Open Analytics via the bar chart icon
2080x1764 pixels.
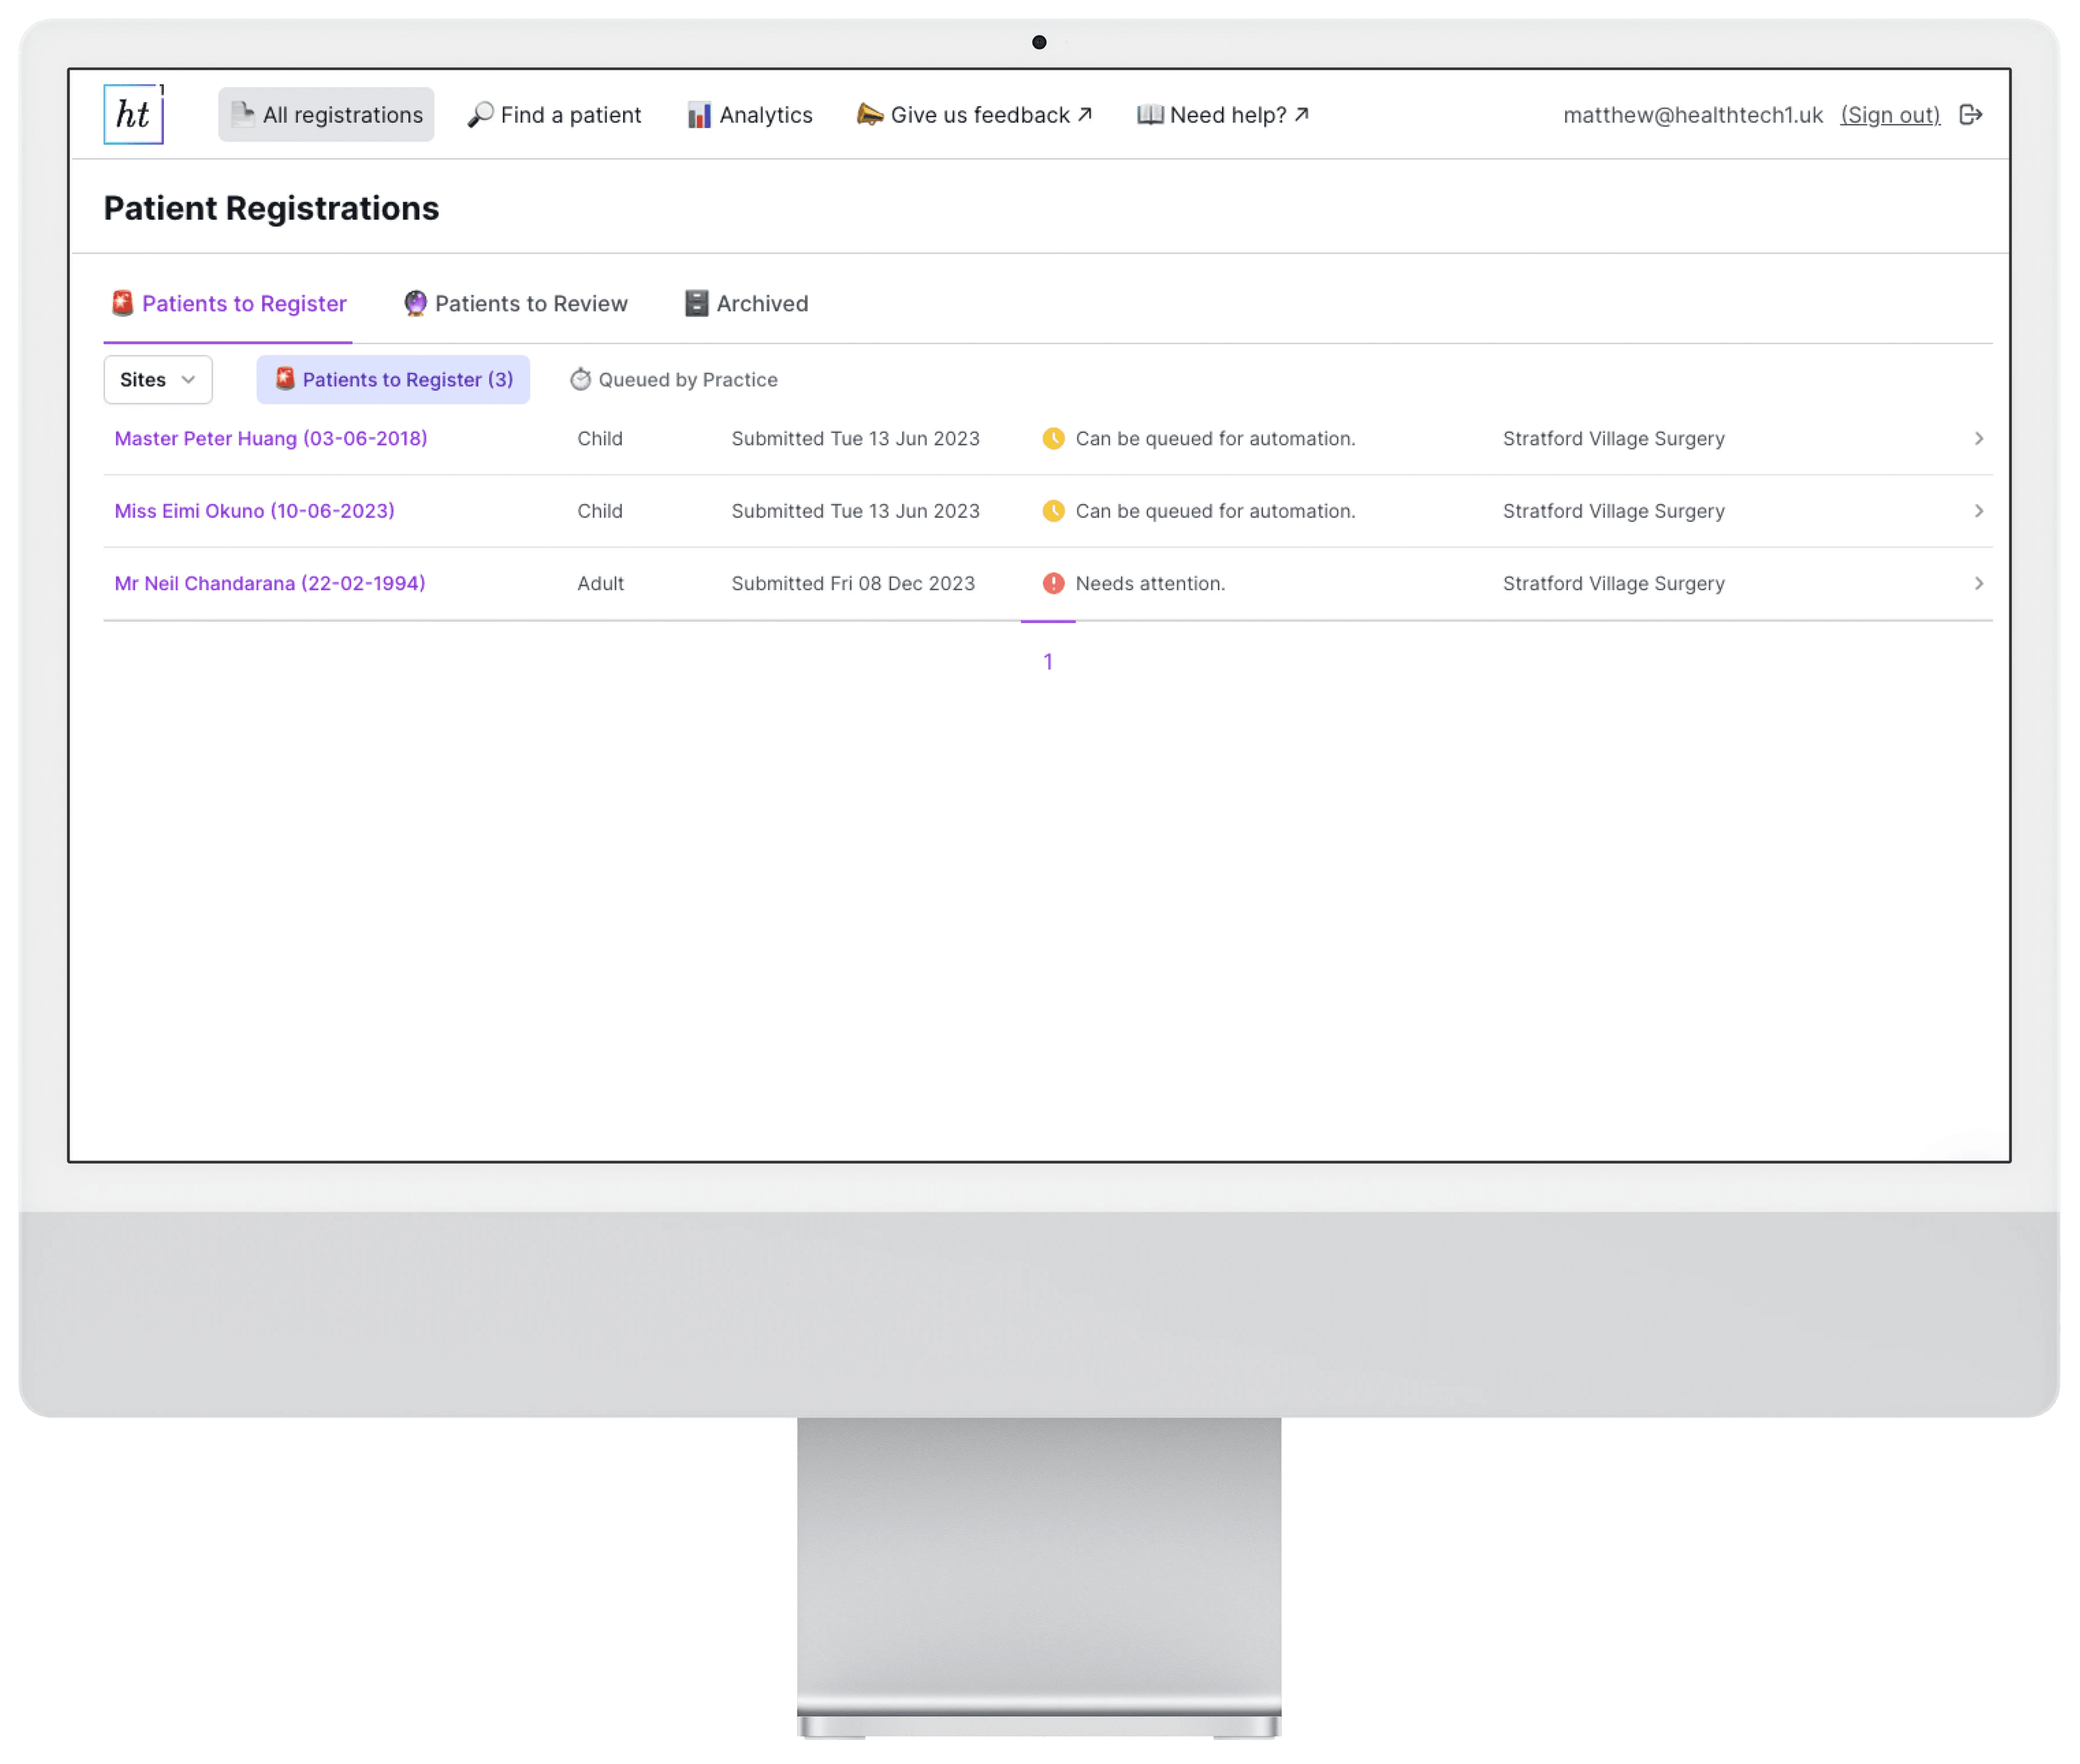pos(699,114)
